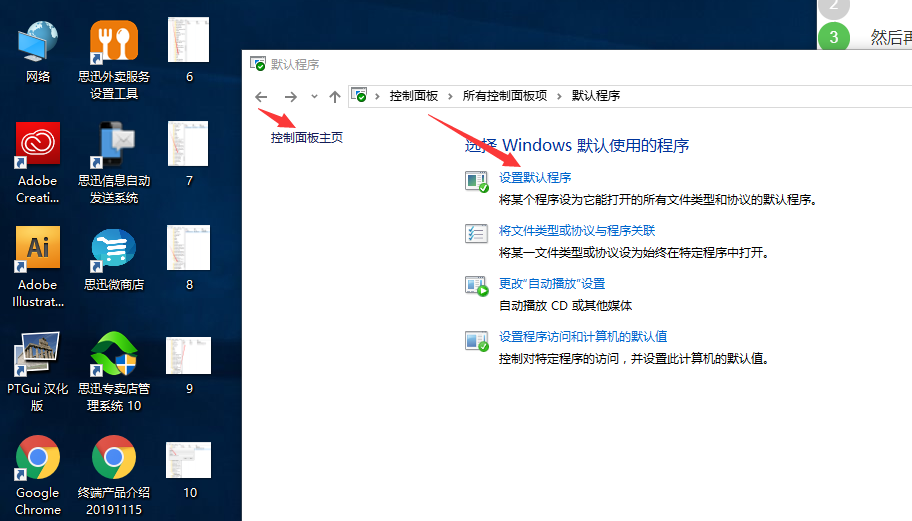This screenshot has height=521, width=912.
Task: Click the 默认程序 breadcrumb item
Action: point(596,96)
